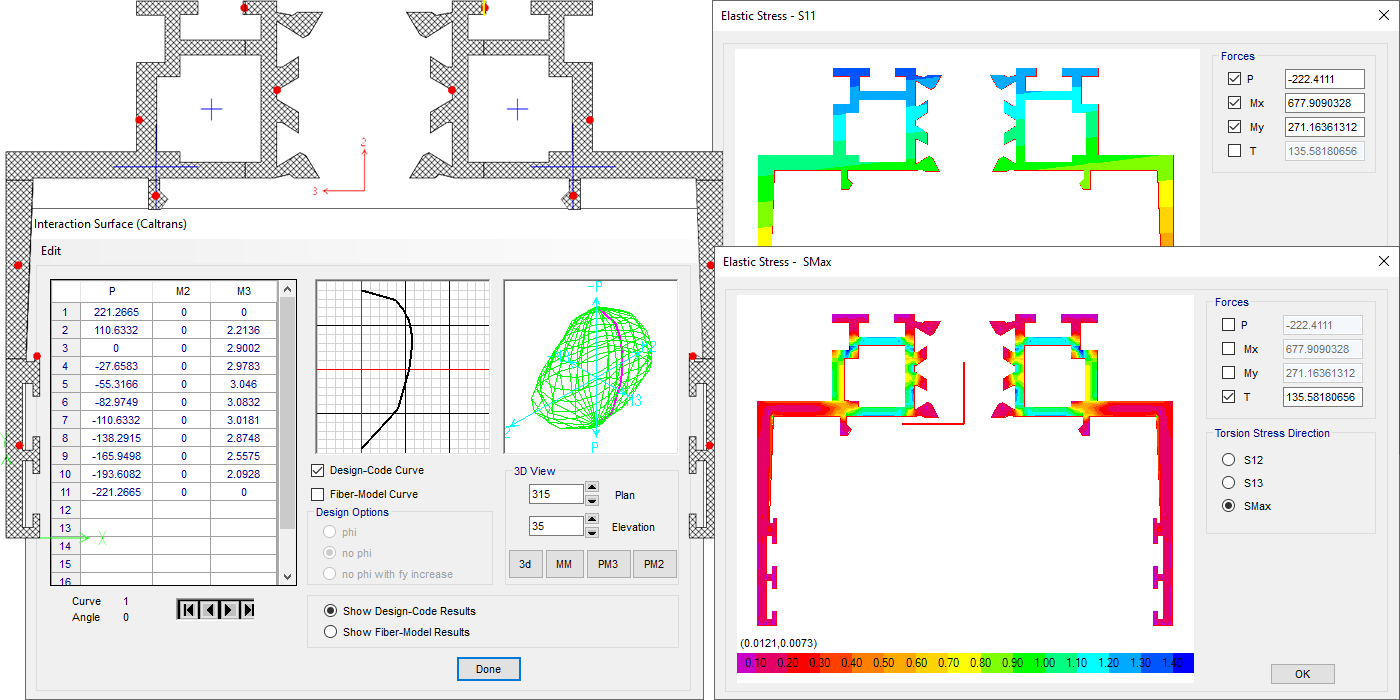This screenshot has width=1400, height=700.
Task: Decrease Plan angle with down arrow
Action: 591,500
